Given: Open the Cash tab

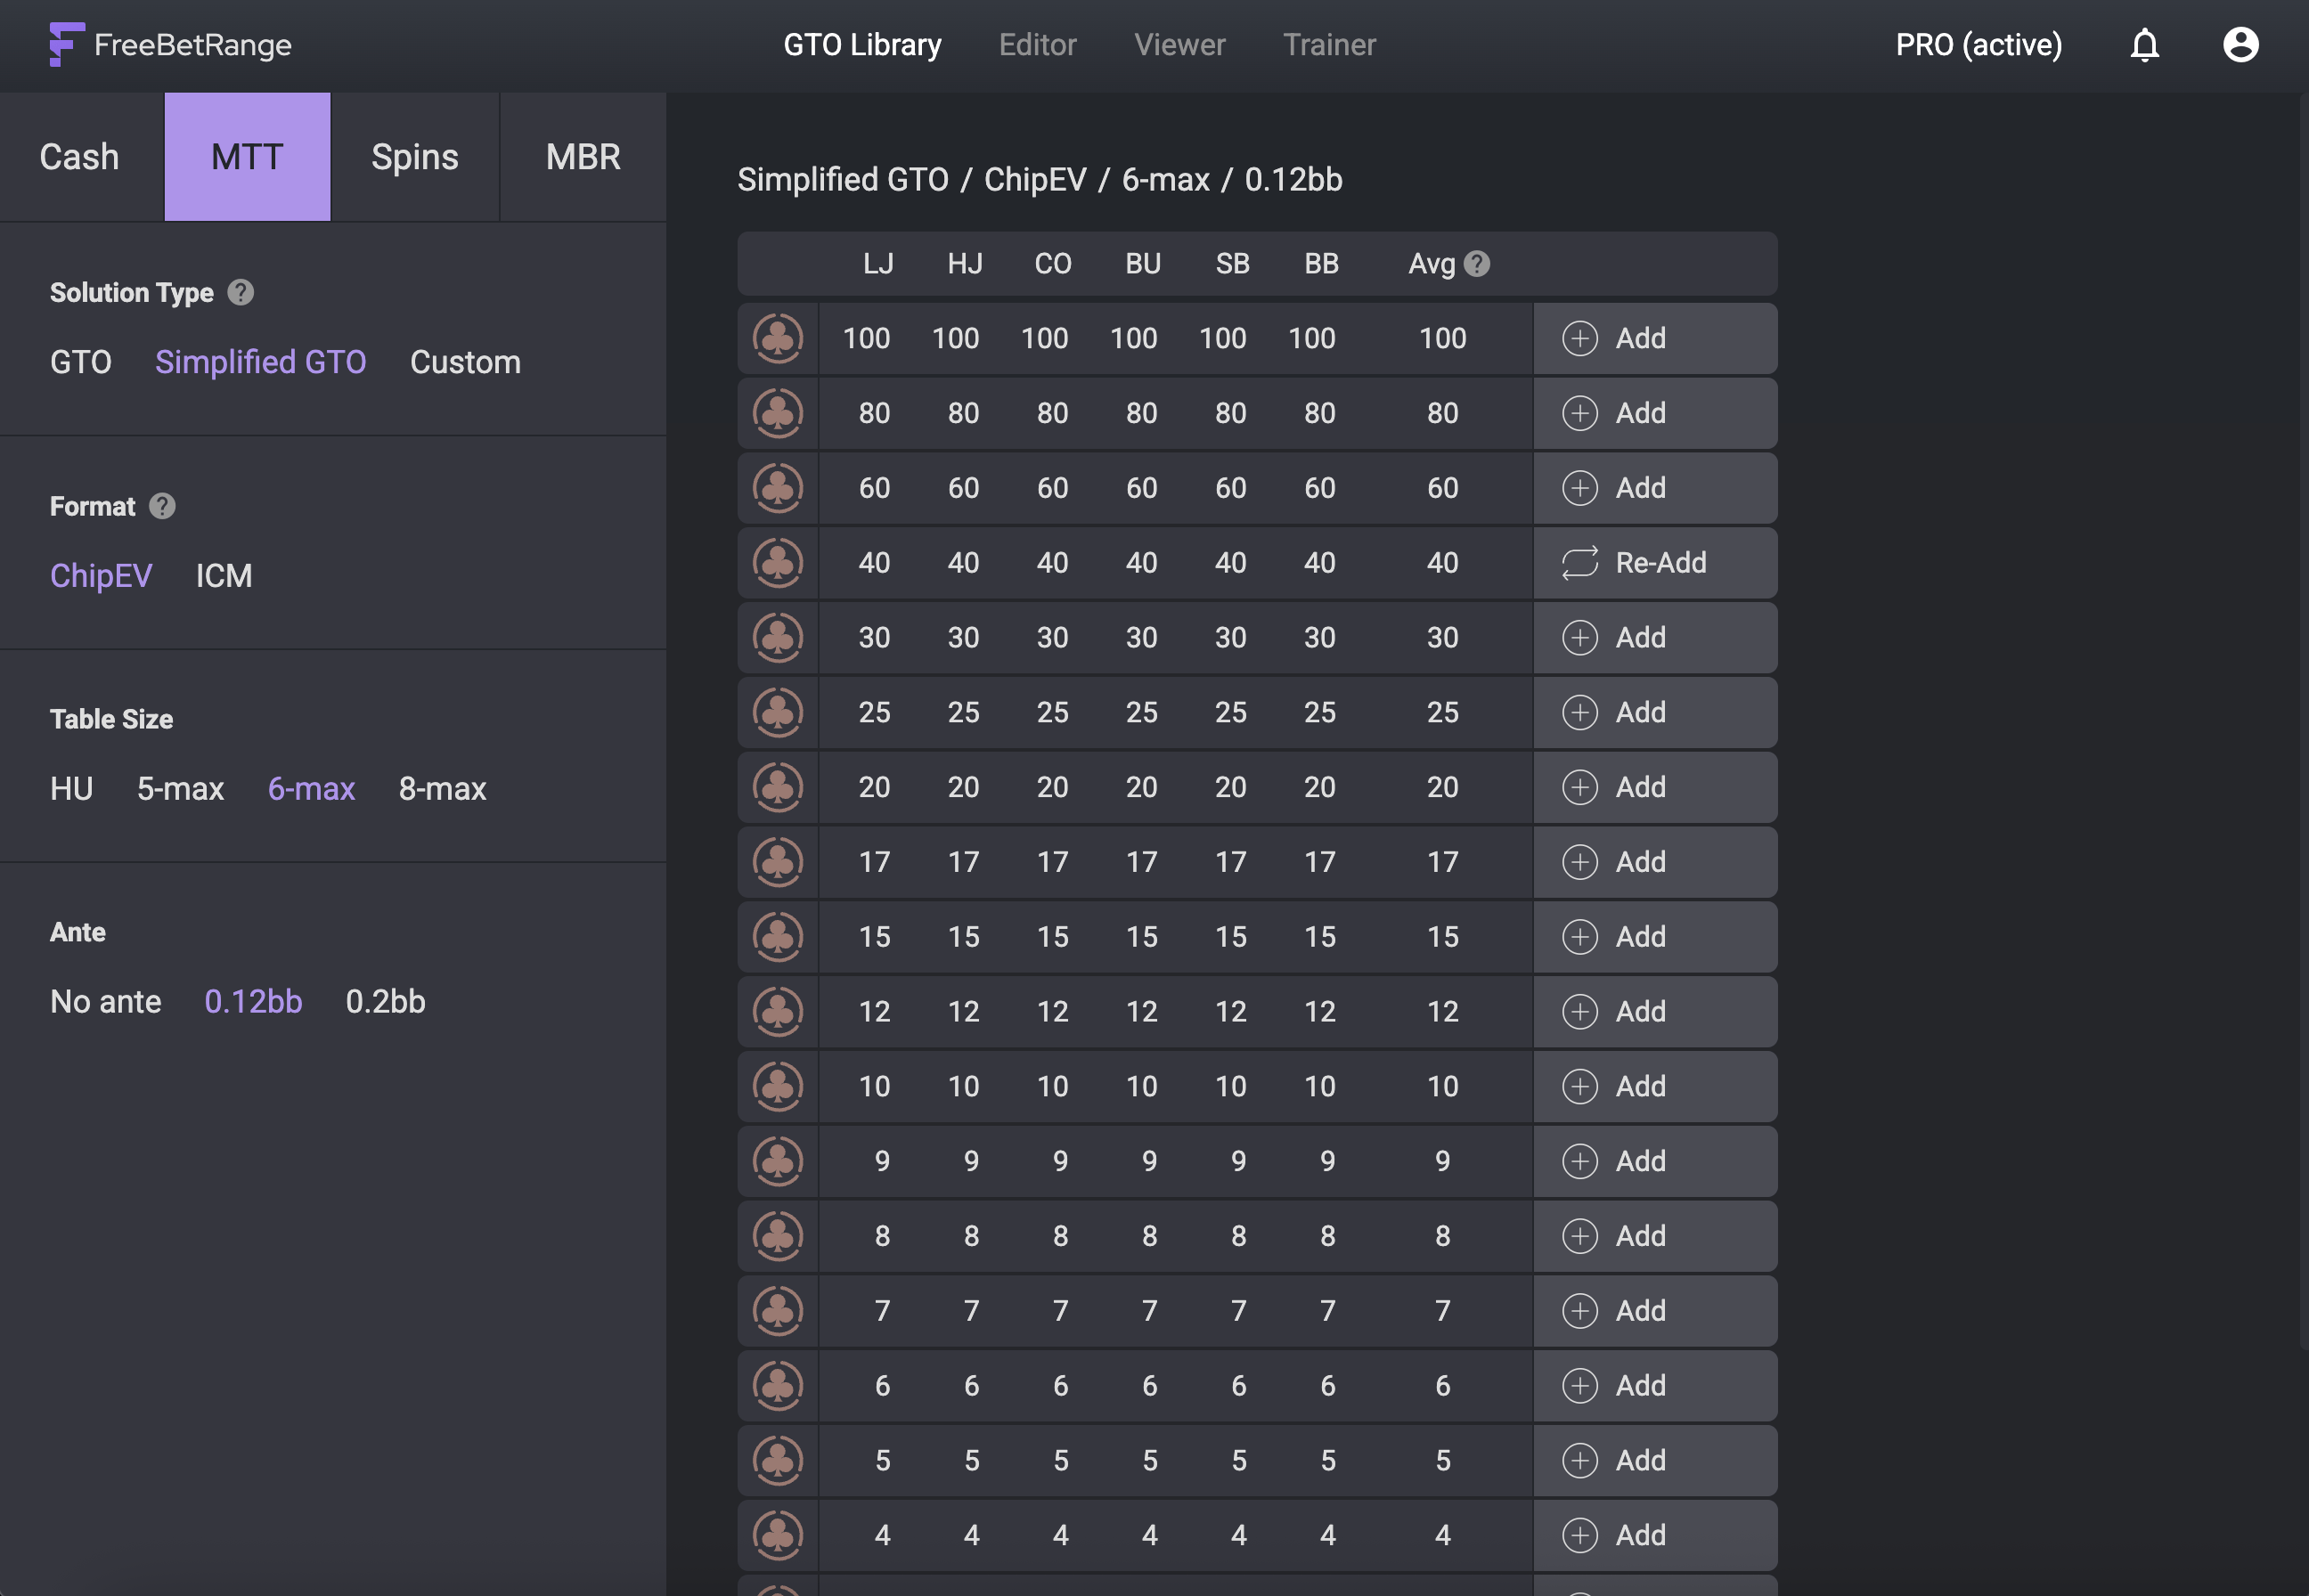Looking at the screenshot, I should click(79, 157).
